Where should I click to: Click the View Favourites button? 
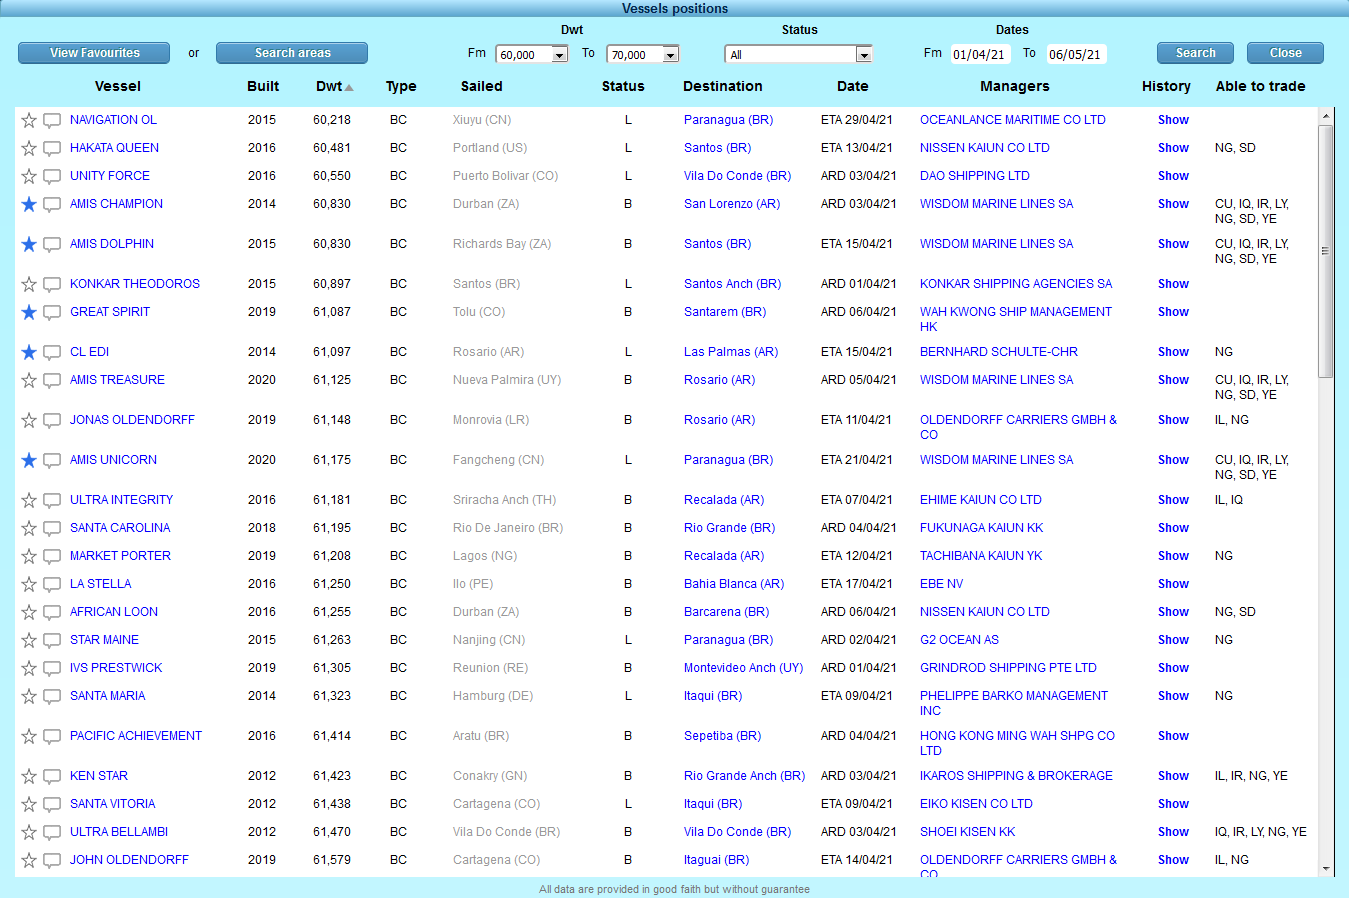[x=94, y=53]
